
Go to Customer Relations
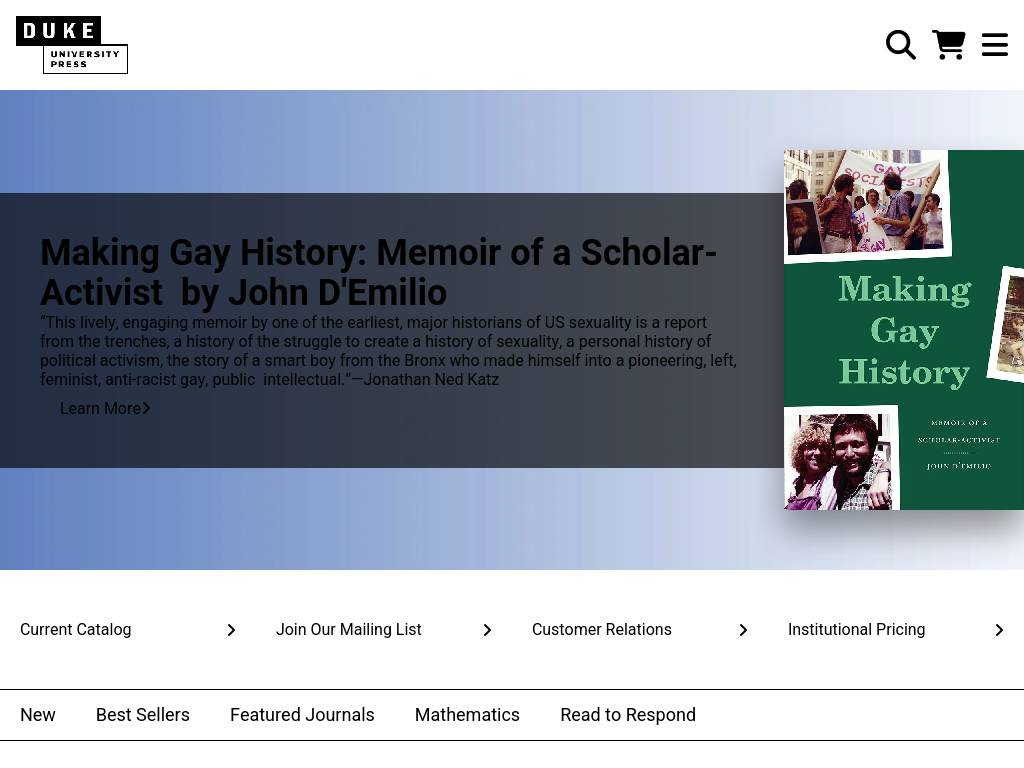[601, 630]
